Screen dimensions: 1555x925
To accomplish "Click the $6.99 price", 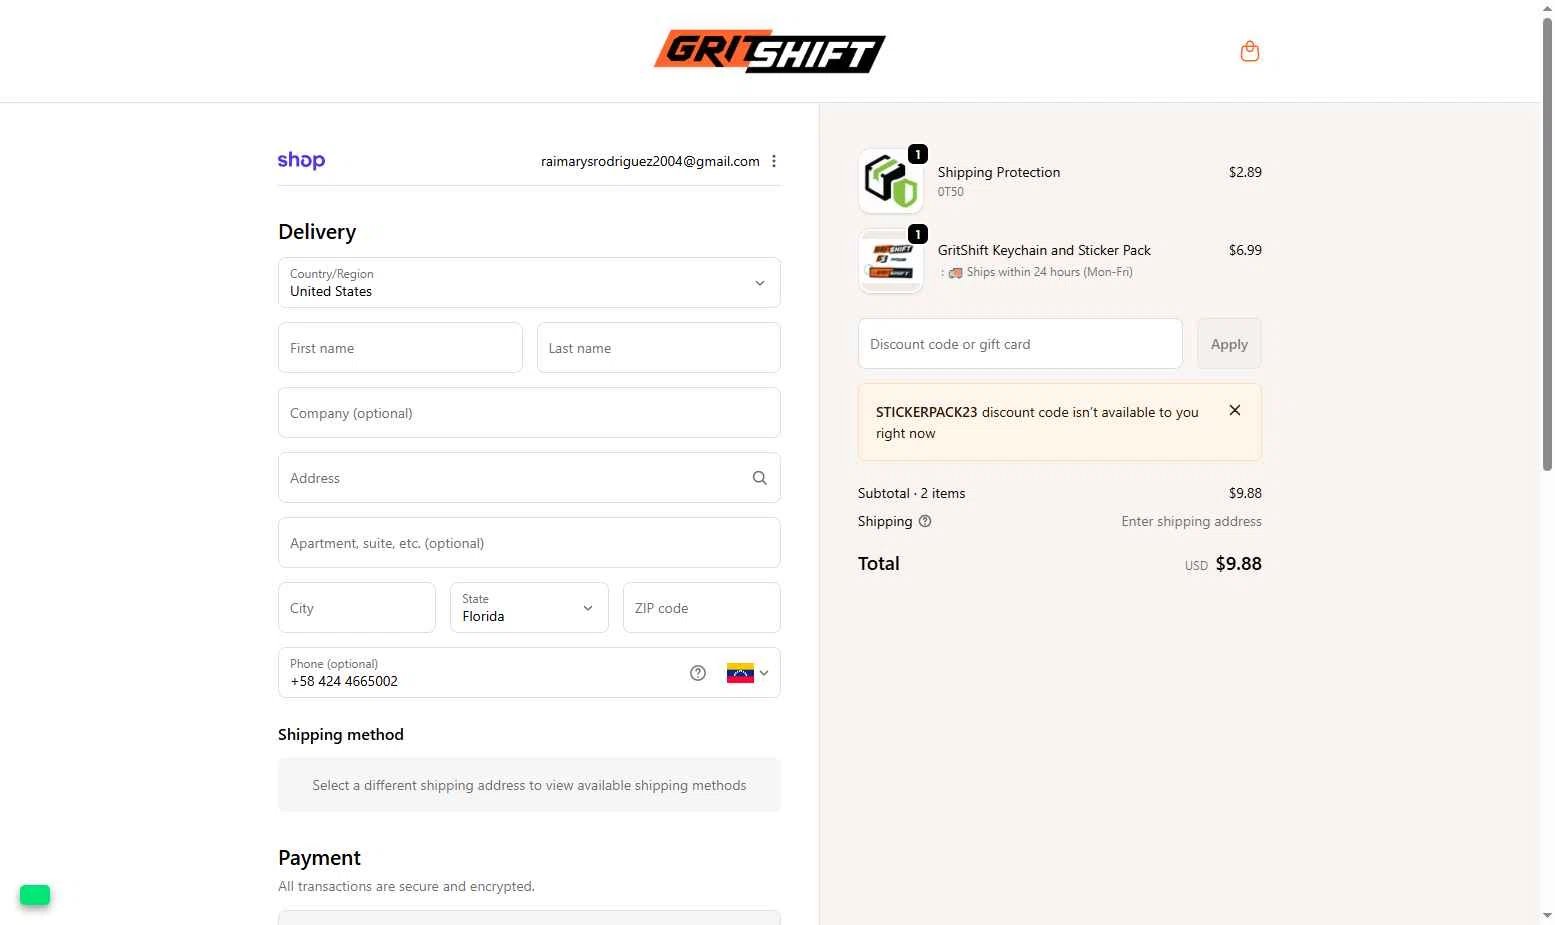I will click(x=1245, y=250).
